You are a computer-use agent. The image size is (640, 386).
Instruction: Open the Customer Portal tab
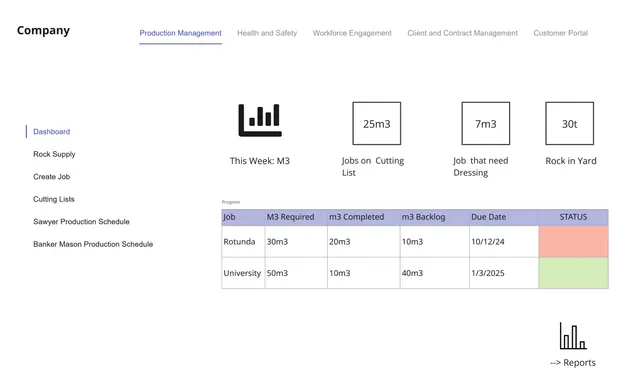coord(560,33)
